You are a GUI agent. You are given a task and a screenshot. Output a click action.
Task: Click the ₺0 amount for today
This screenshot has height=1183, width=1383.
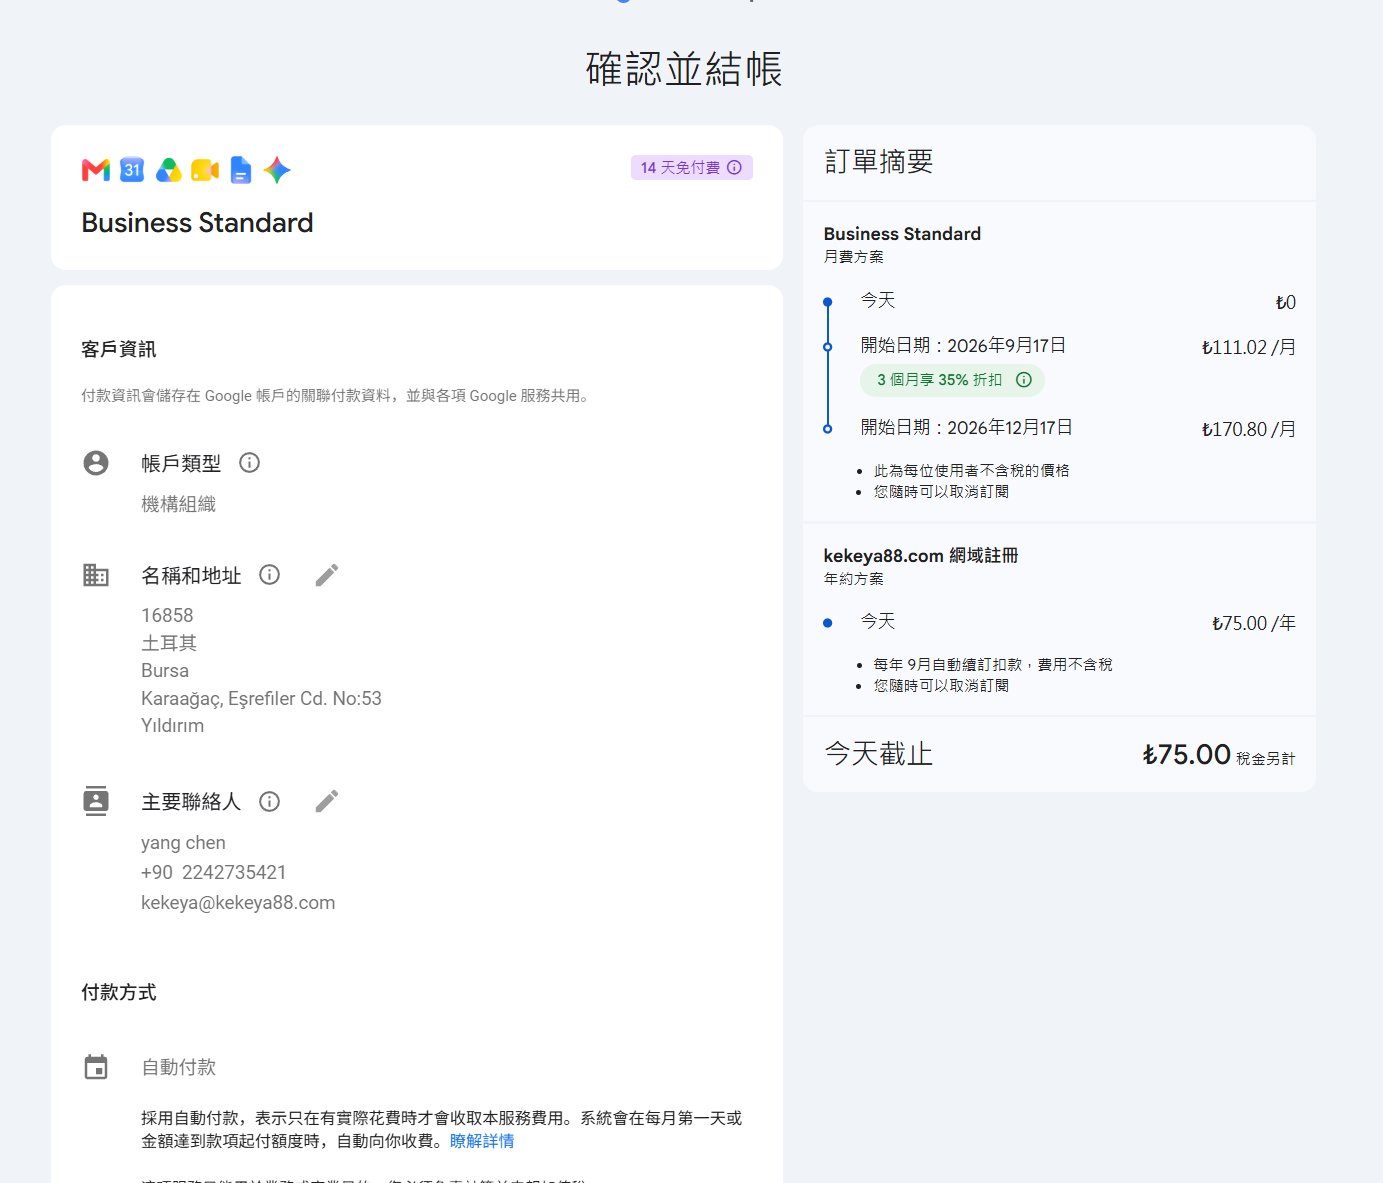pyautogui.click(x=1285, y=303)
